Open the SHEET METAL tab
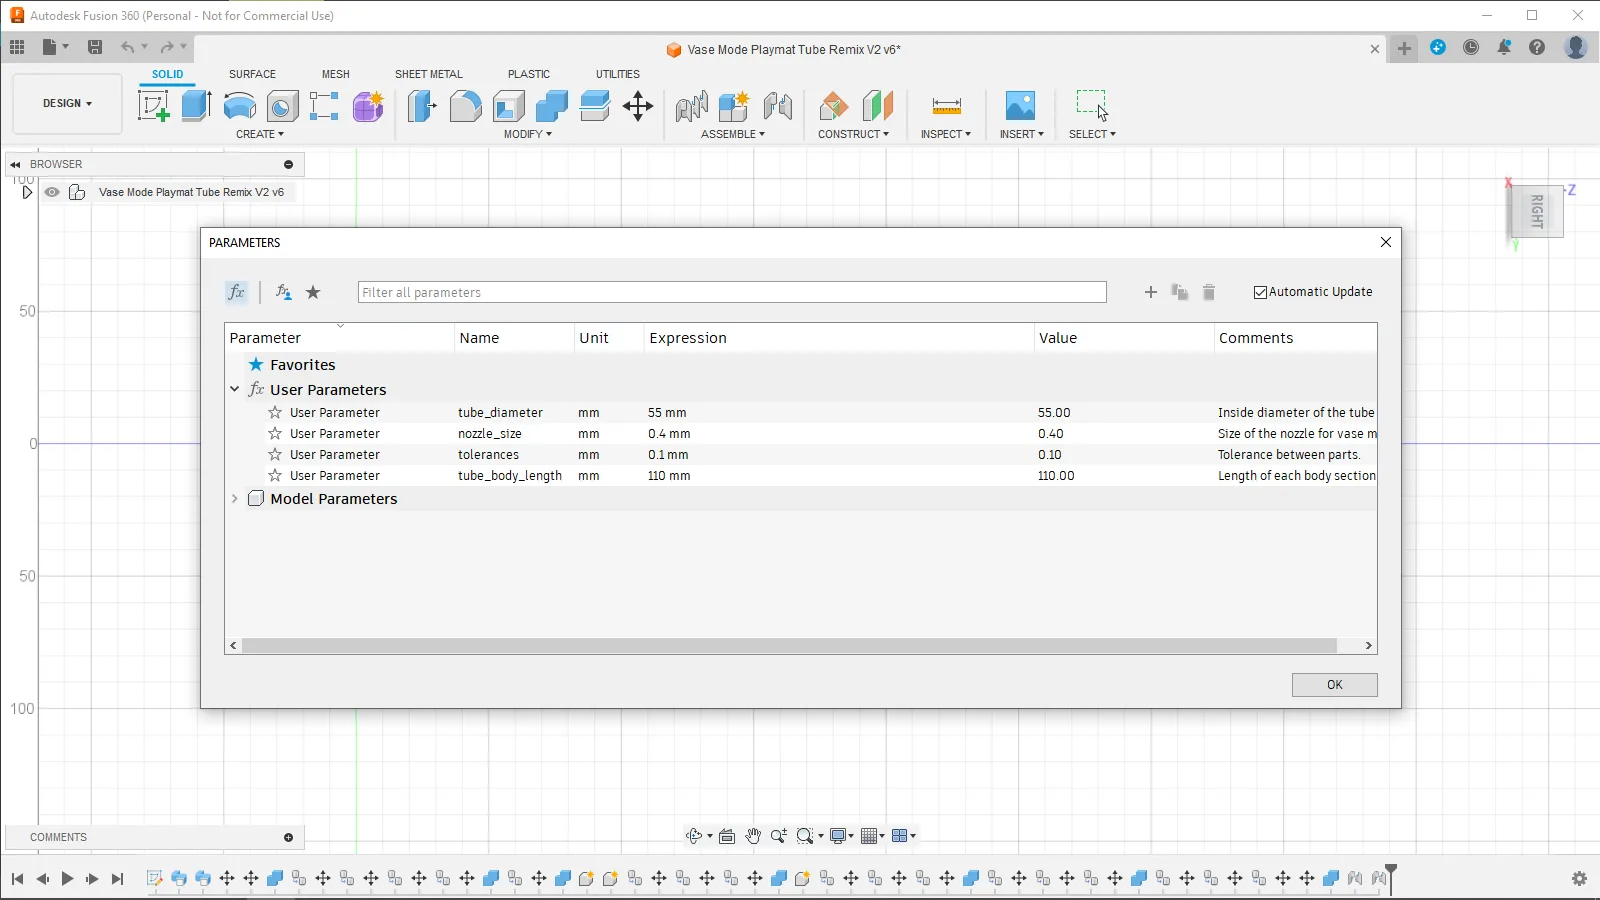This screenshot has width=1600, height=900. coord(428,74)
